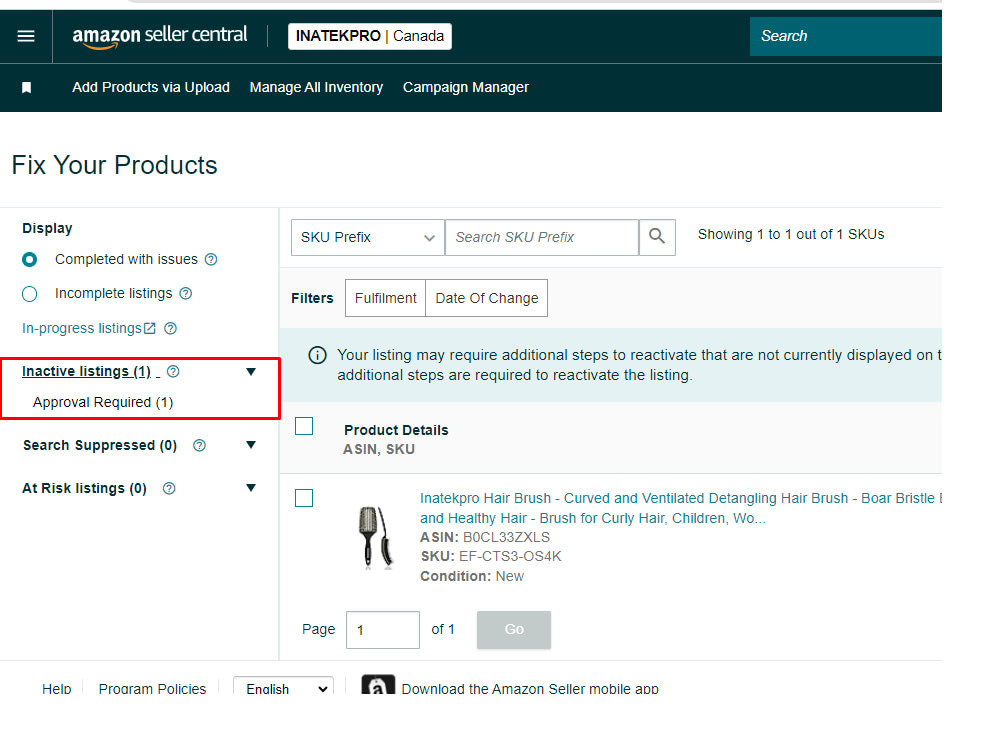The height and width of the screenshot is (750, 1000).
Task: Open the Date Of Change filter
Action: [x=487, y=298]
